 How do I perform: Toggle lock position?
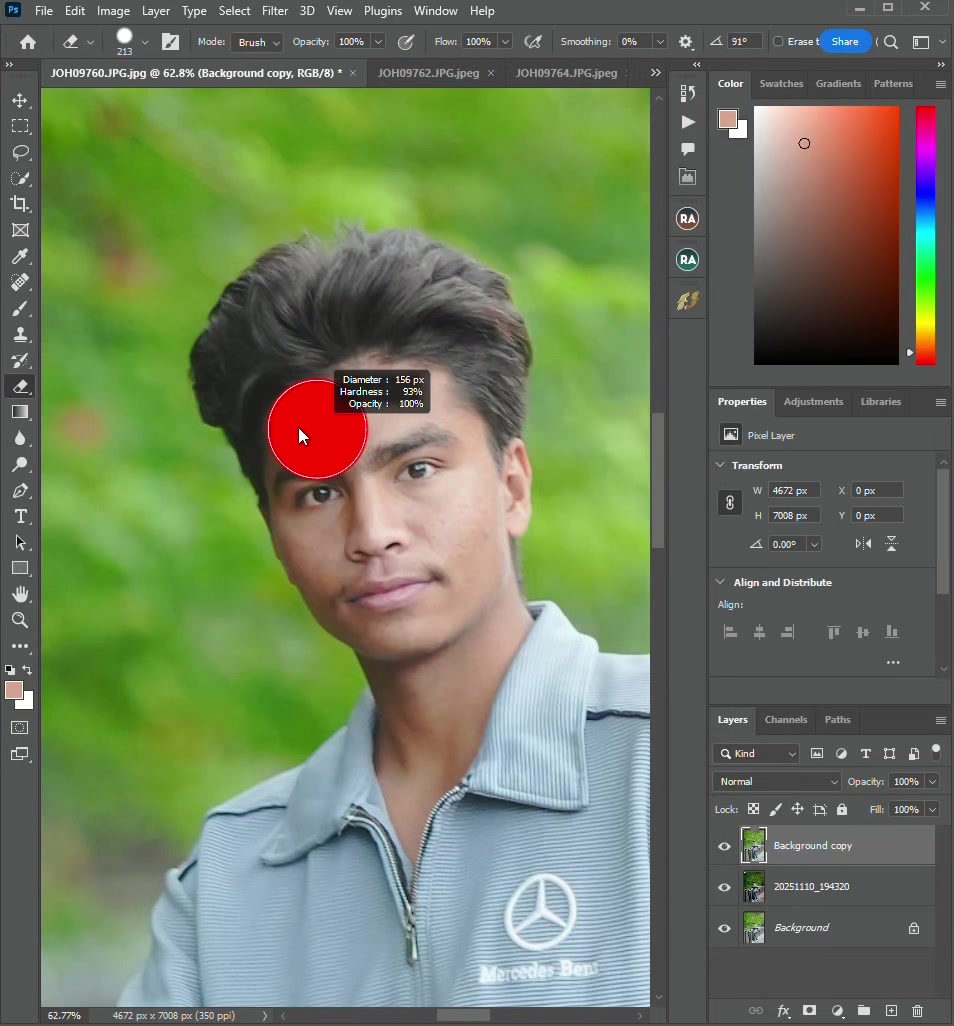coord(797,809)
